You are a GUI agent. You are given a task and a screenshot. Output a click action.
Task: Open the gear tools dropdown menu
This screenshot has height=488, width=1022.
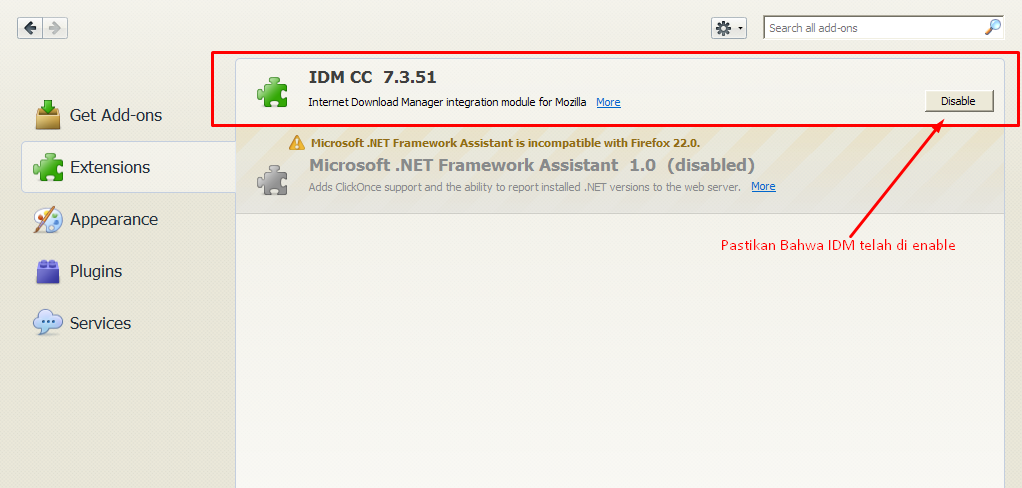pos(729,28)
